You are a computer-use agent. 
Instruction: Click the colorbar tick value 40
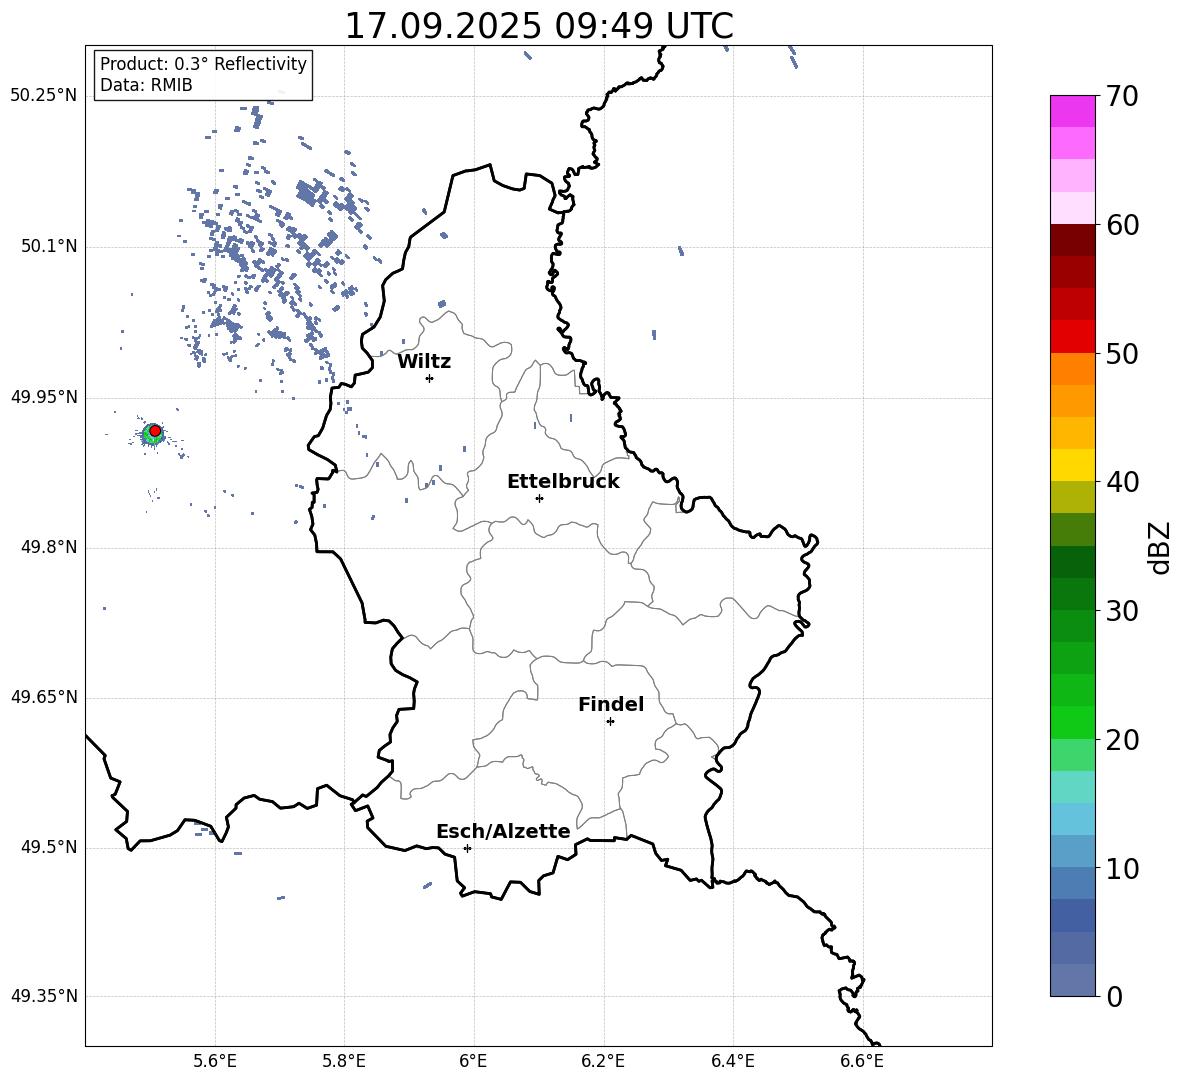pyautogui.click(x=1123, y=482)
